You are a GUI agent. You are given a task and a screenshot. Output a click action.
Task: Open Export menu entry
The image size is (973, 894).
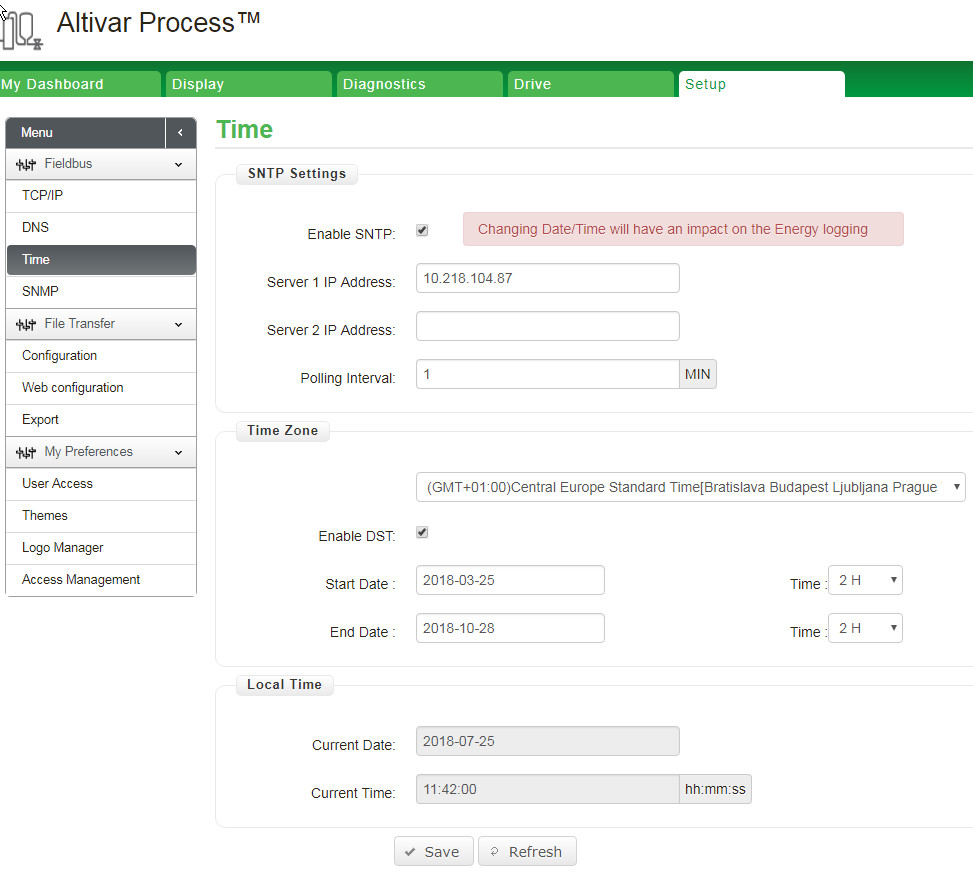pyautogui.click(x=101, y=419)
